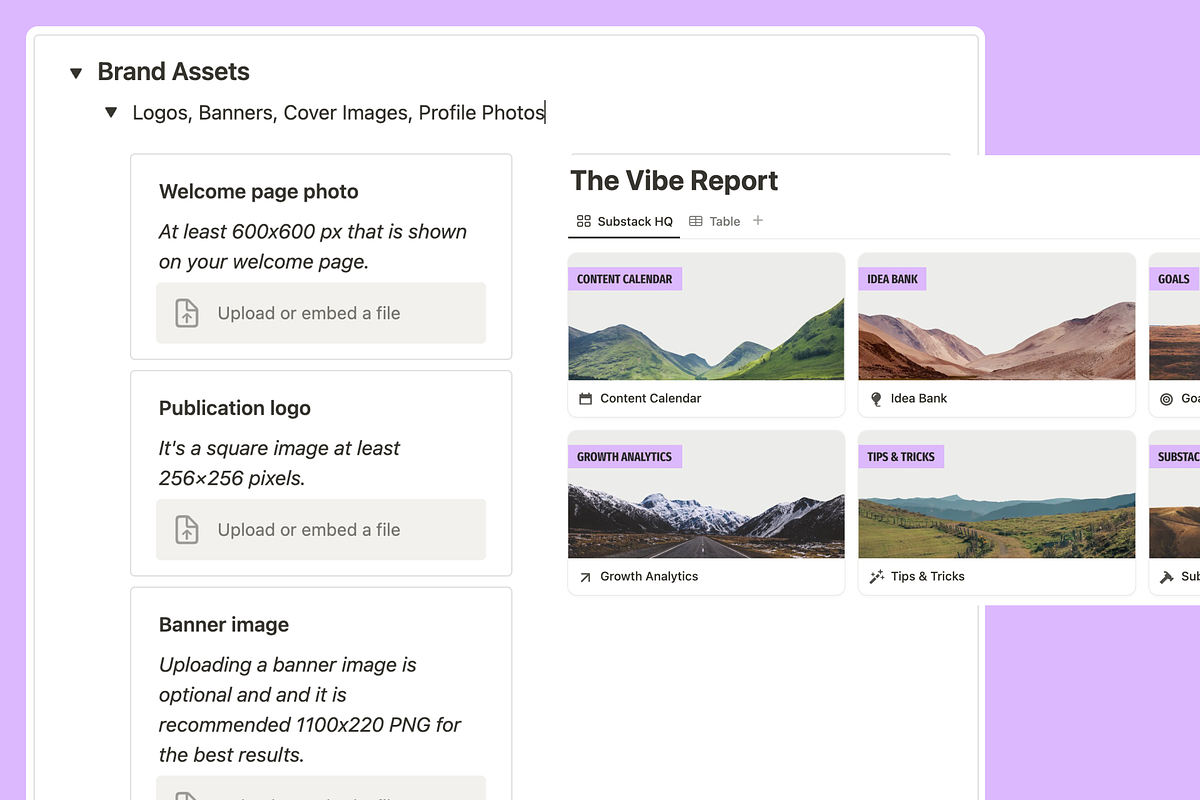
Task: Switch to the Substack HQ view tab
Action: (624, 221)
